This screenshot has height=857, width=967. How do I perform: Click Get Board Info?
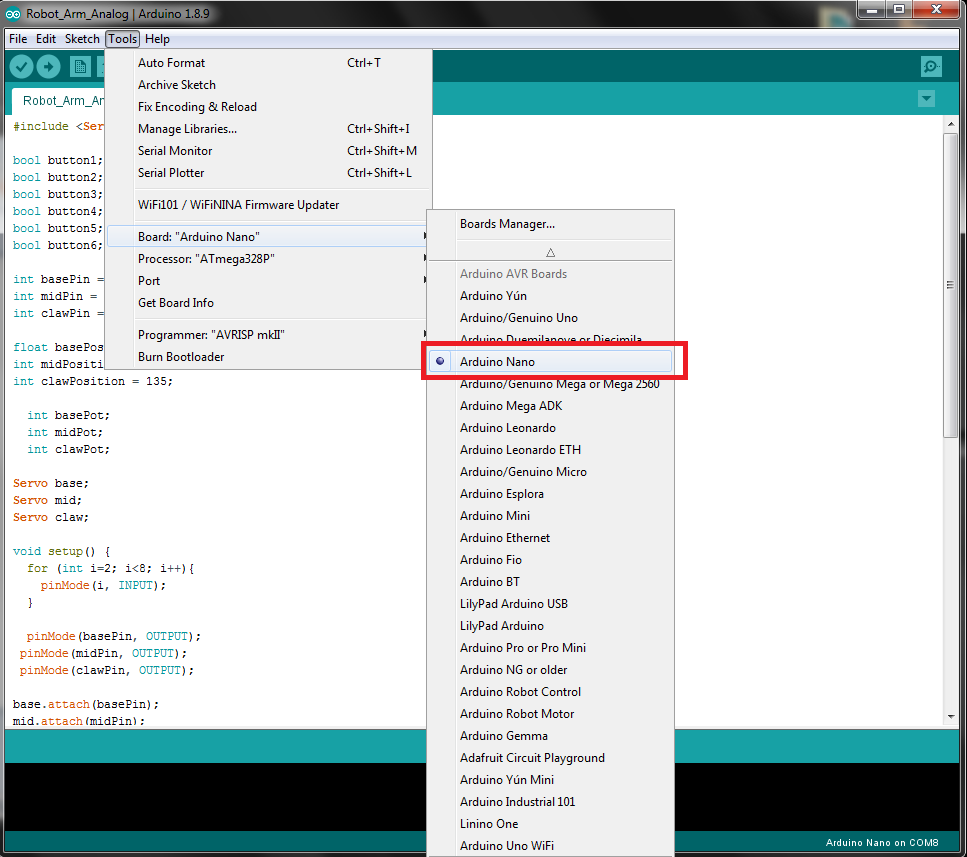coord(268,303)
